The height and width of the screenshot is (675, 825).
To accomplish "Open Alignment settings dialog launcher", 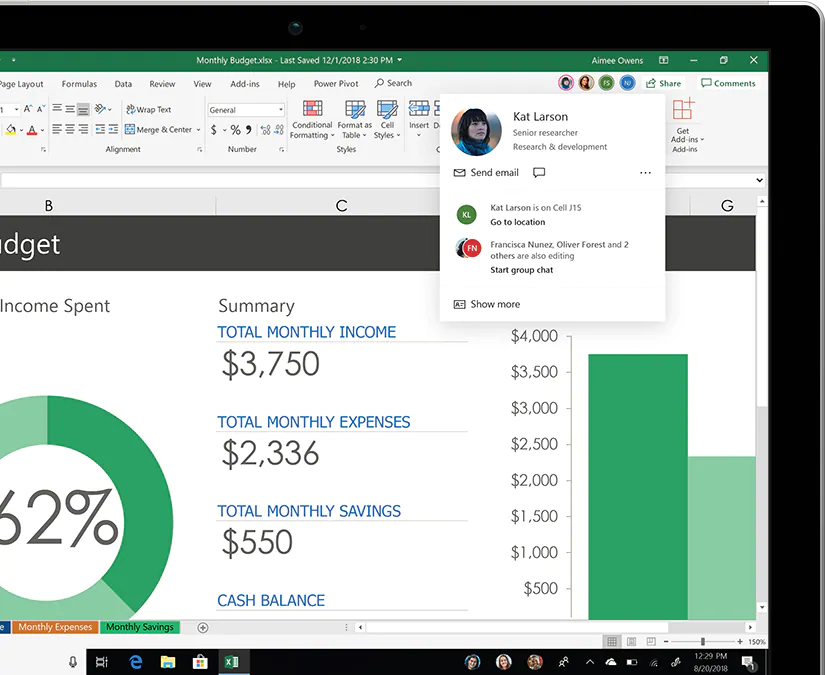I will coord(200,150).
